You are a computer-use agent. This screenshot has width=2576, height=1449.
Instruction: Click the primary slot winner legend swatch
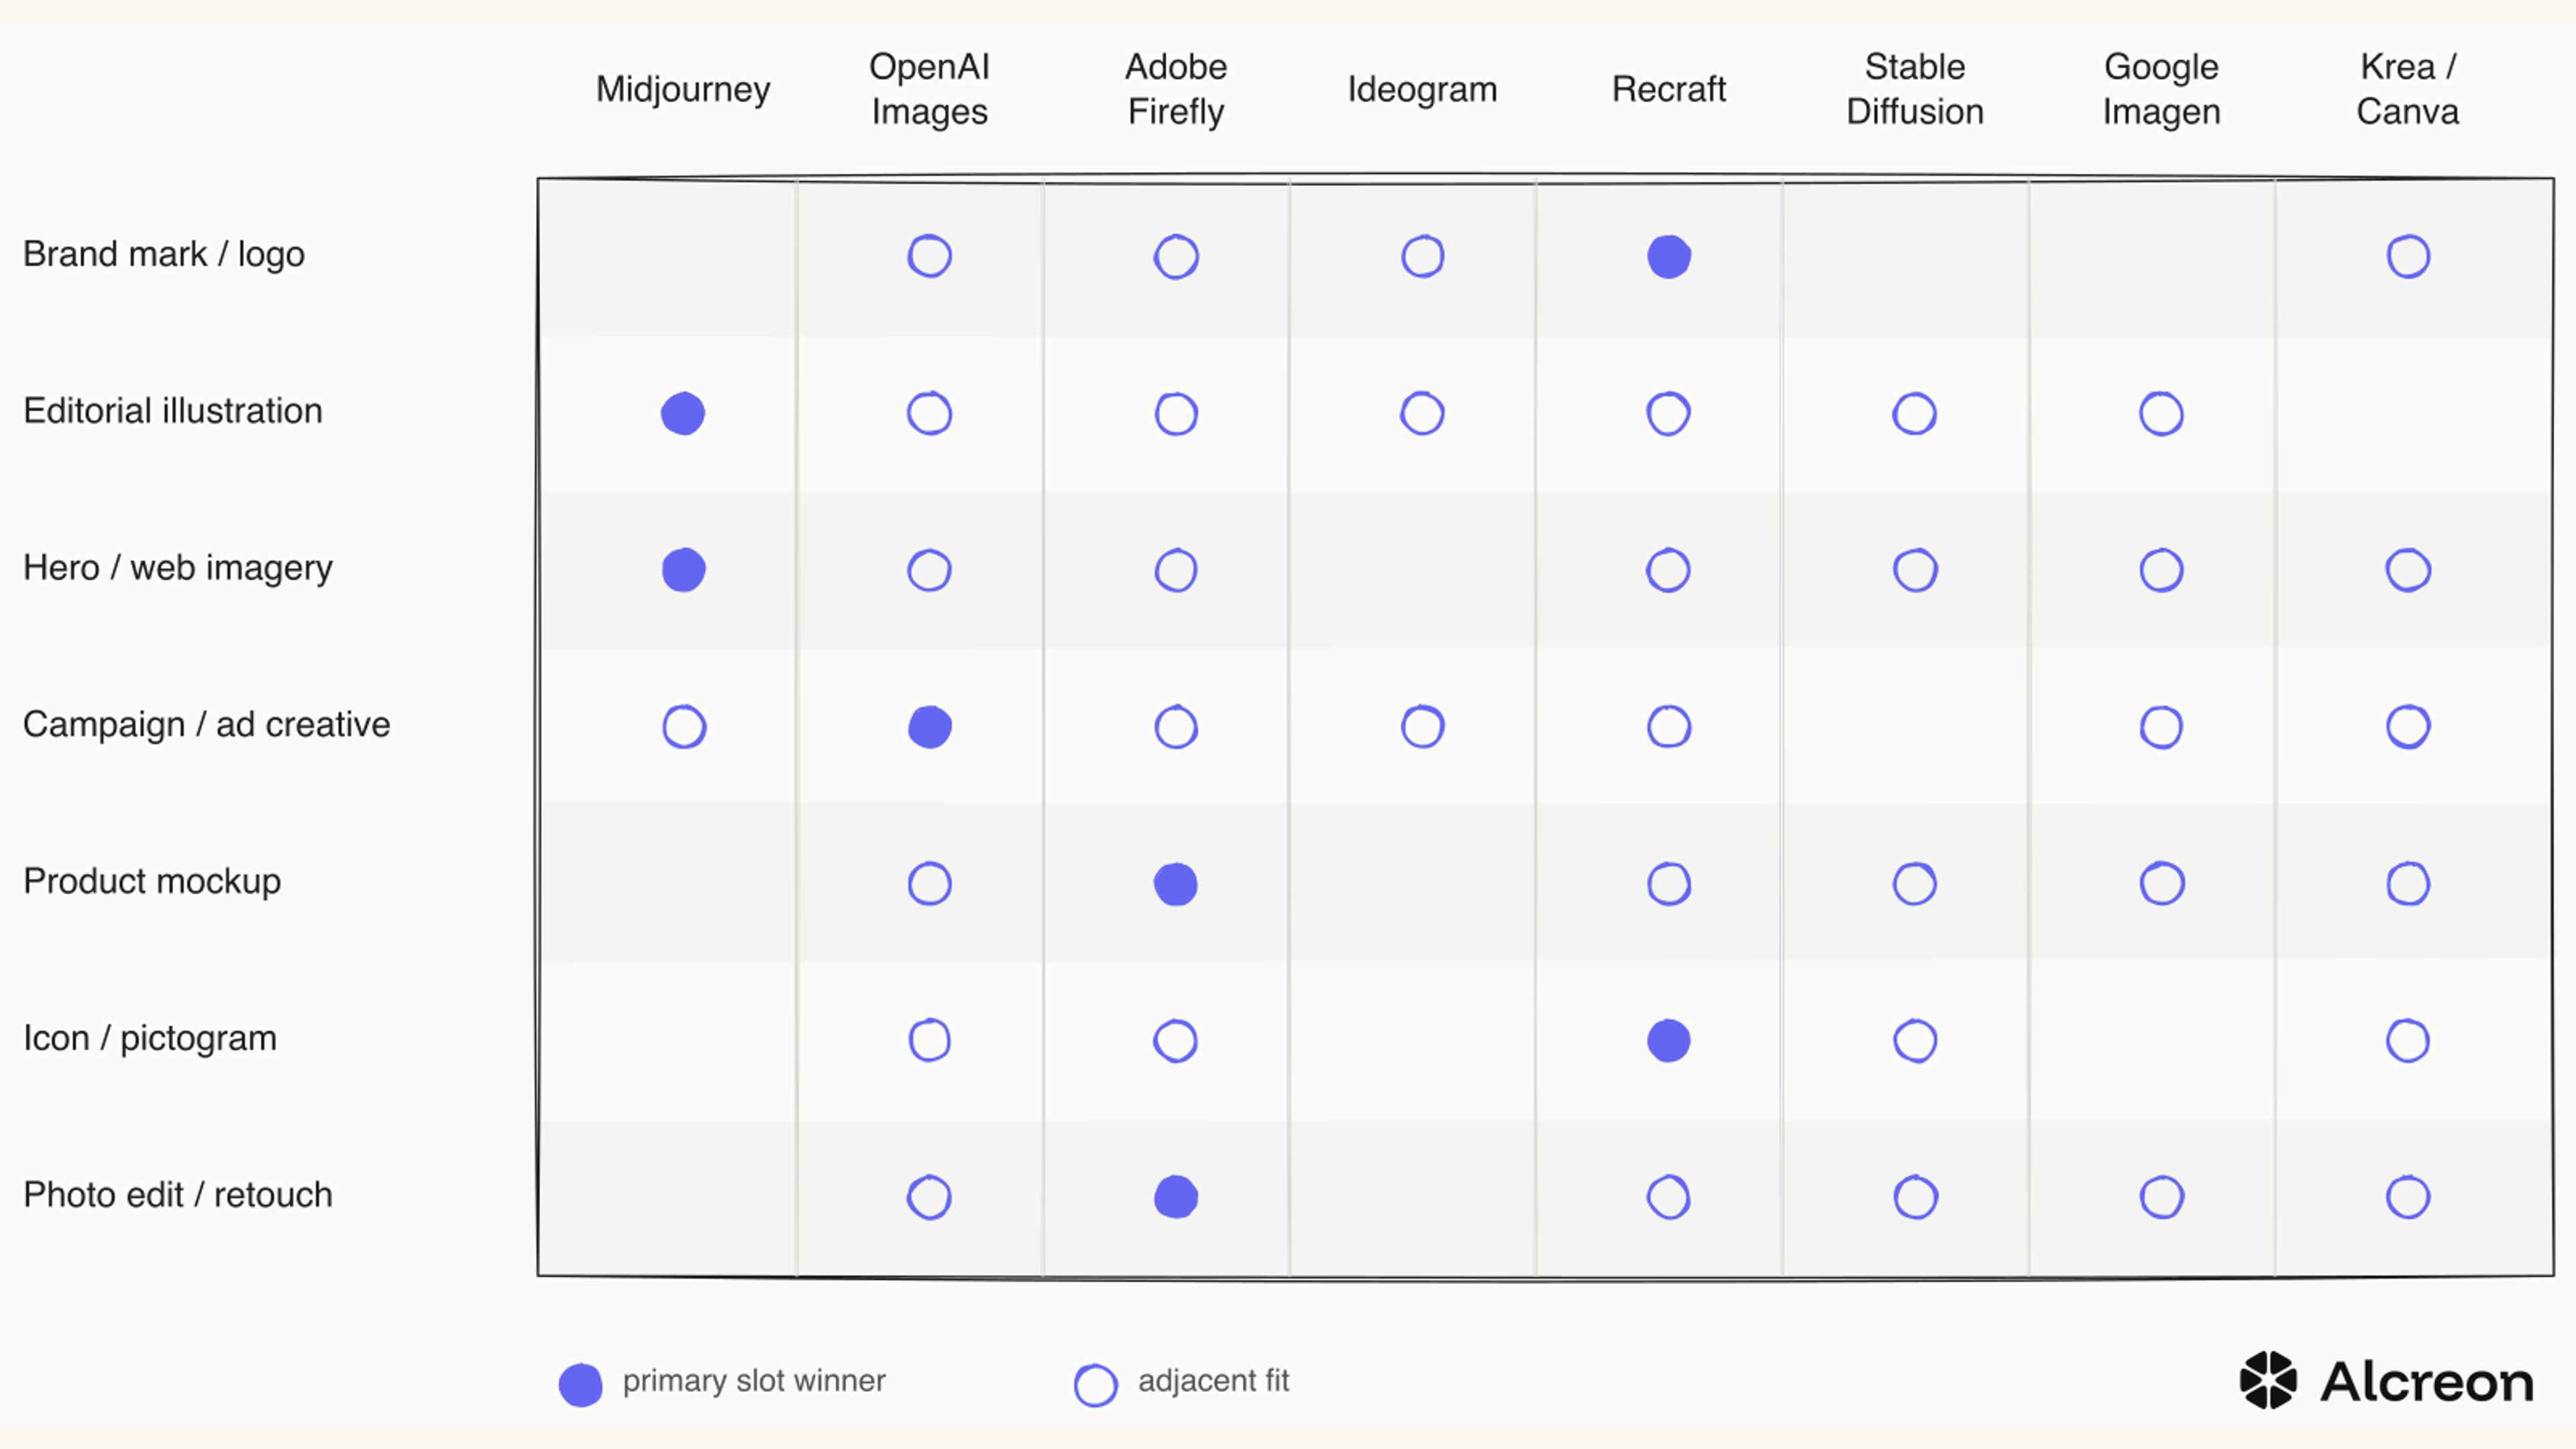(x=581, y=1385)
